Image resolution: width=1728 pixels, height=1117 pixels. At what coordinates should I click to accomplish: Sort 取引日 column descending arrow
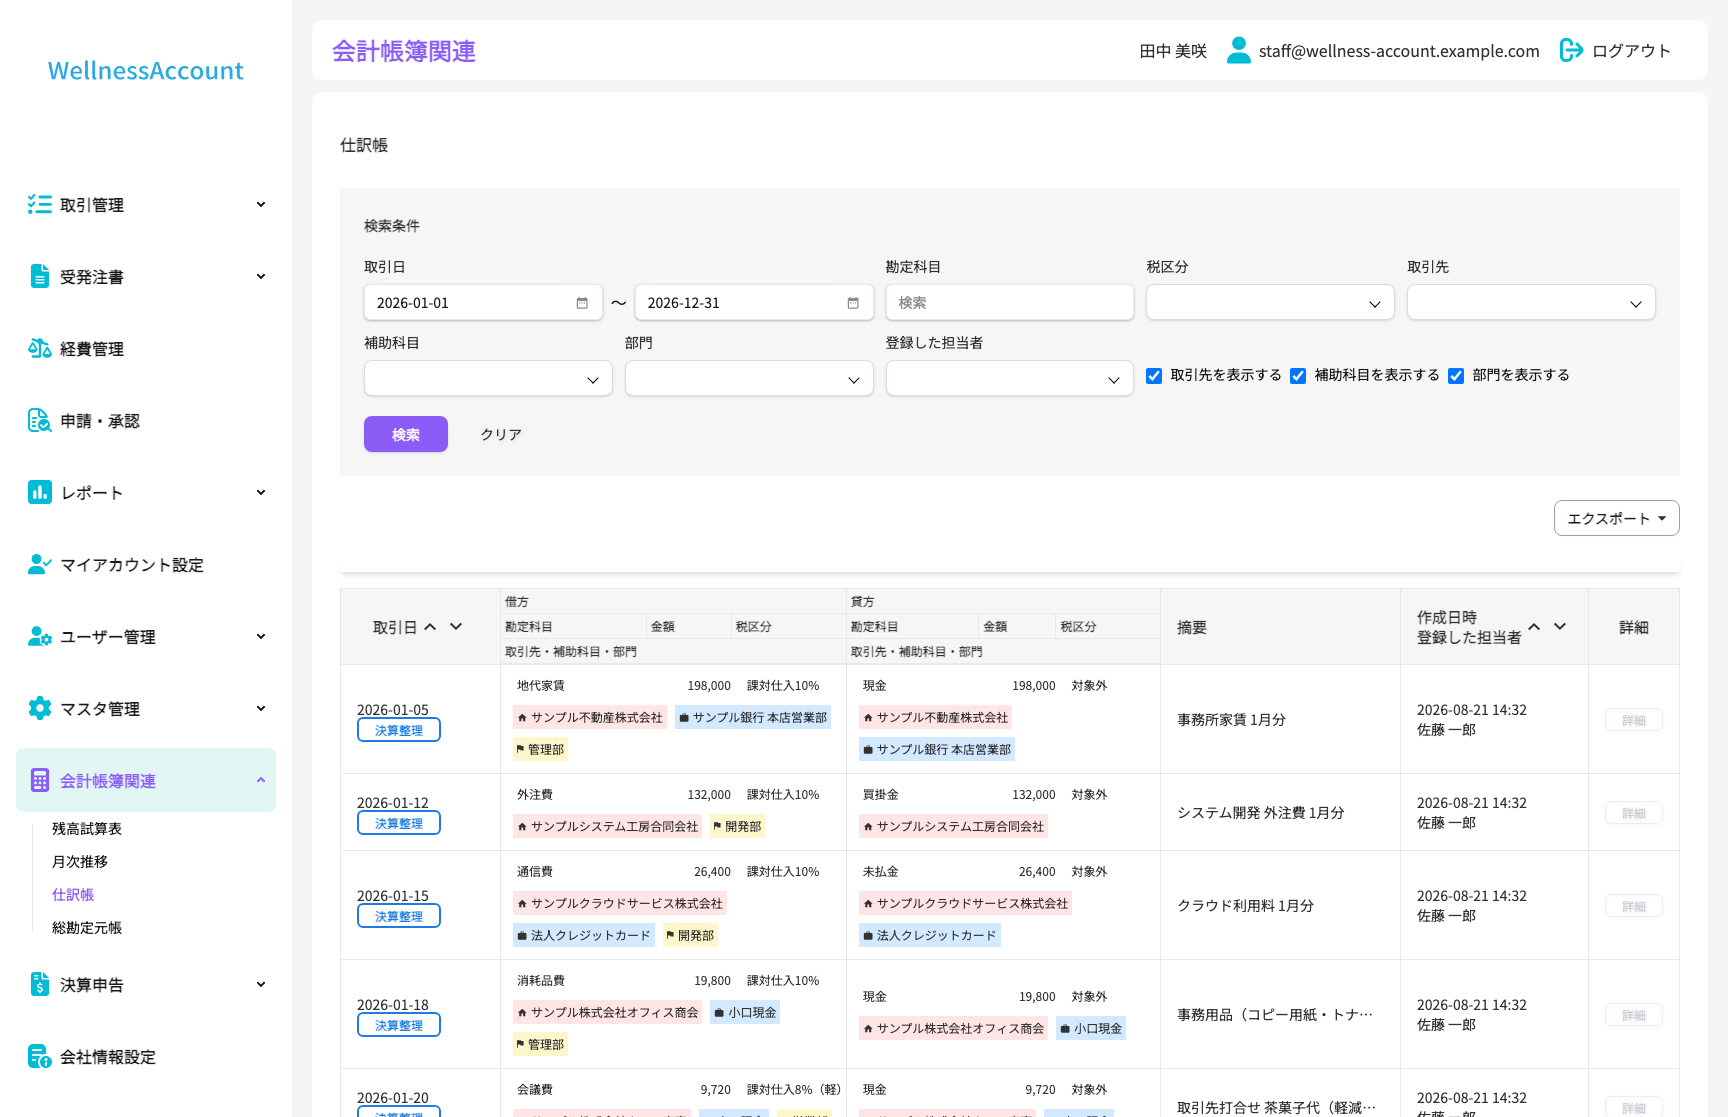pyautogui.click(x=456, y=627)
